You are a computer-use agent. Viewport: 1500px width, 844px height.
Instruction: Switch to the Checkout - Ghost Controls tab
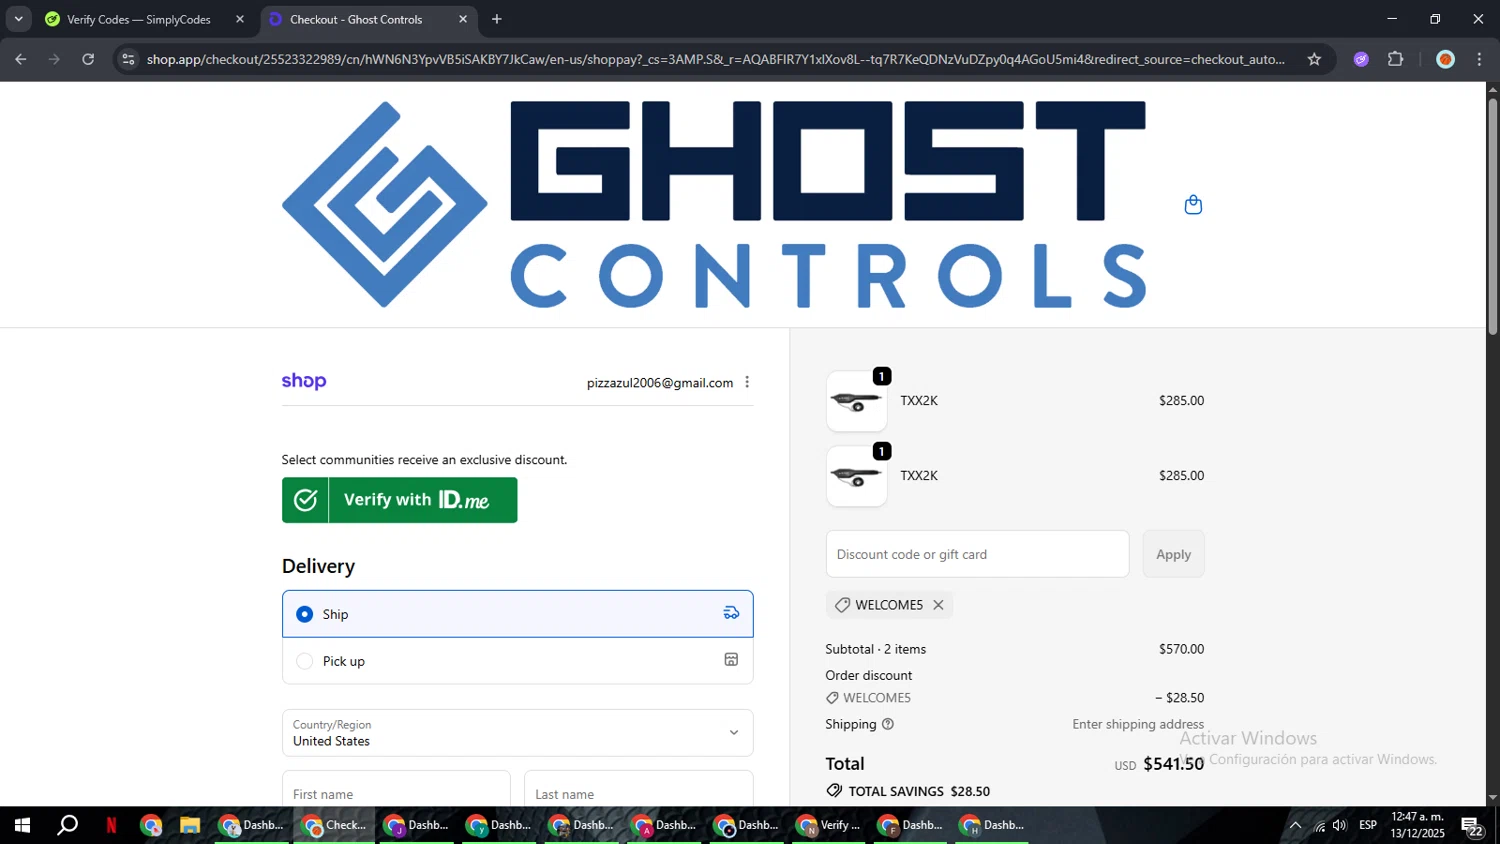coord(368,19)
